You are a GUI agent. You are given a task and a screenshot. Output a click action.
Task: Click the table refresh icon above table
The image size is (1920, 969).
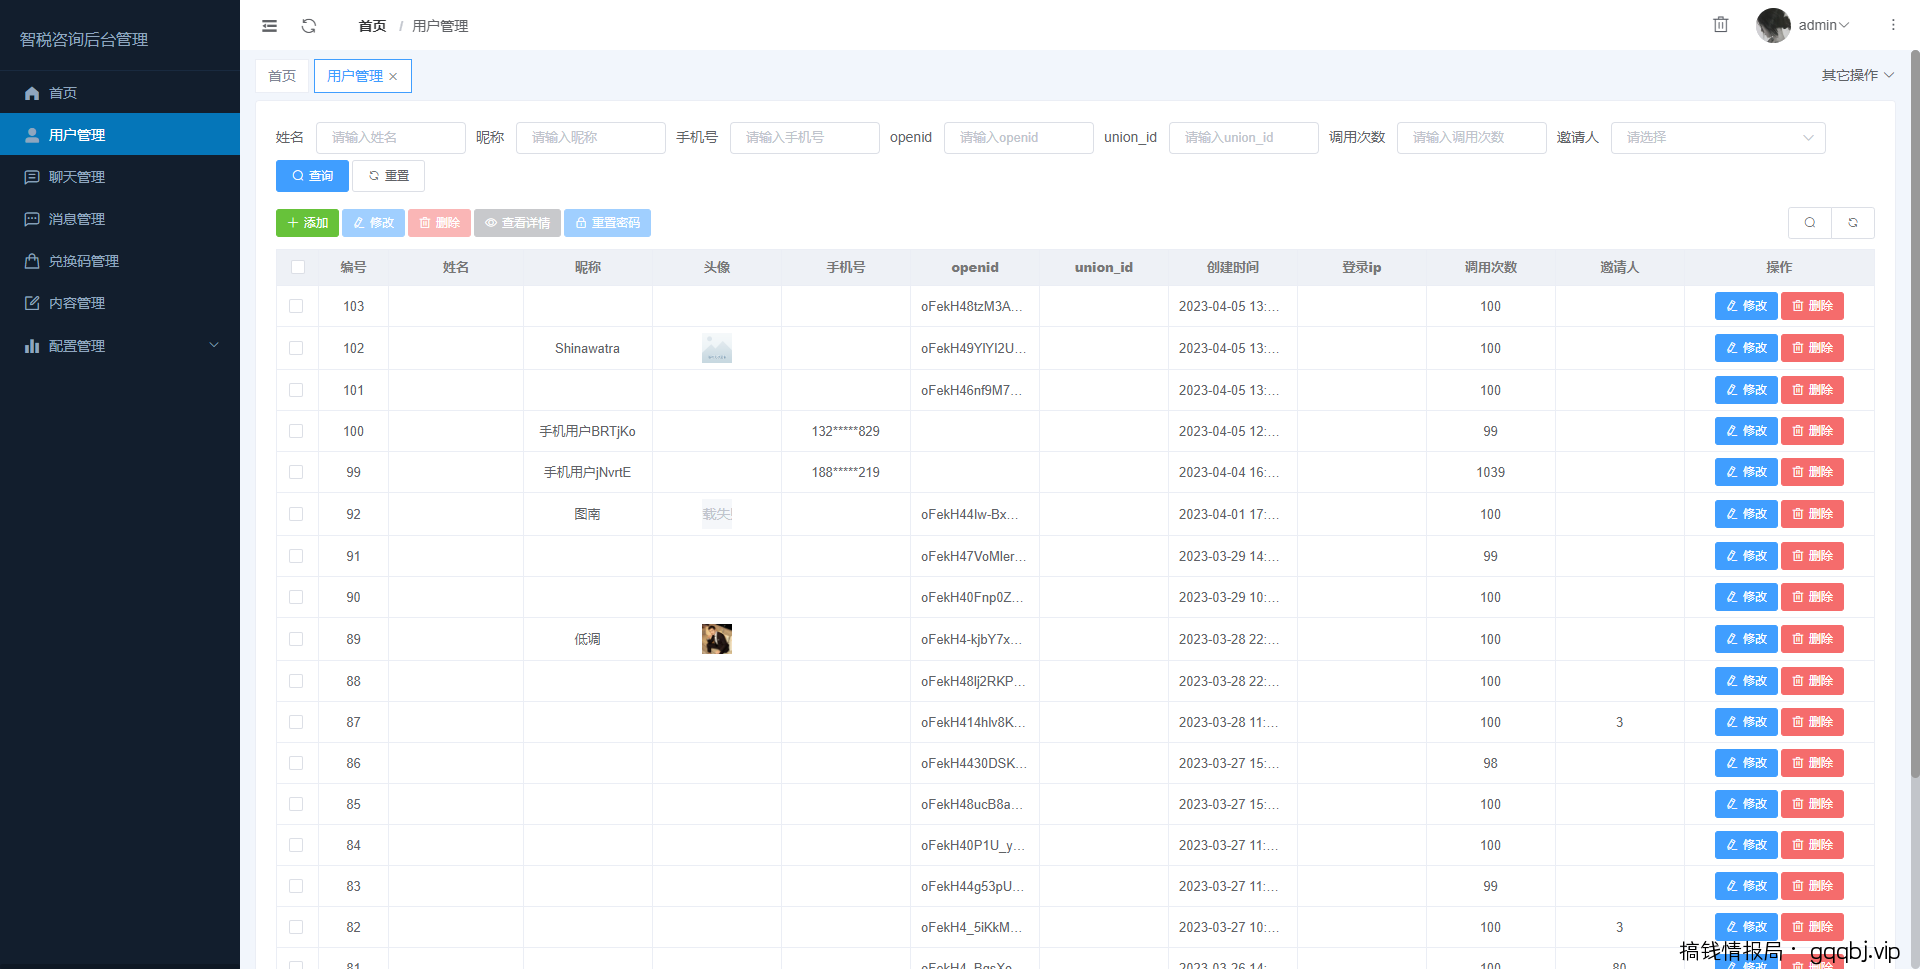tap(1853, 223)
